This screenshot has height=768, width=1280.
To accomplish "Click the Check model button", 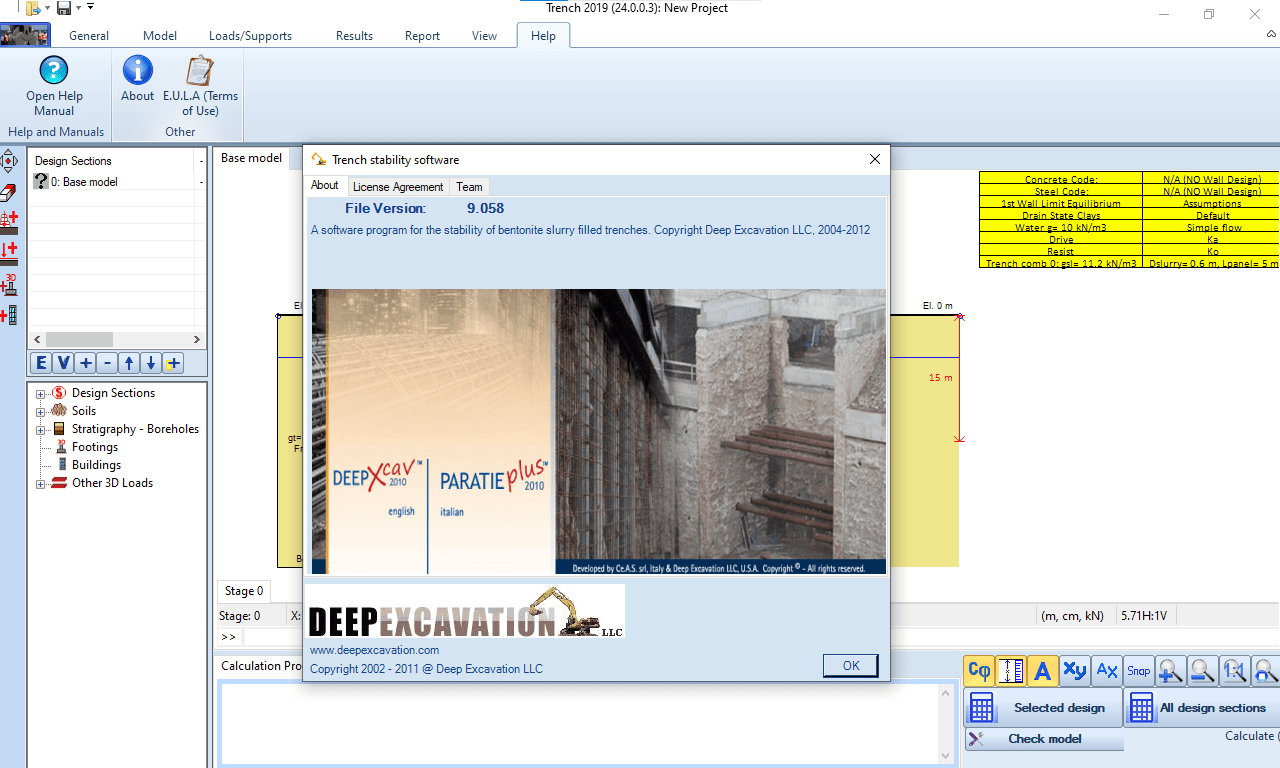I will [1044, 739].
